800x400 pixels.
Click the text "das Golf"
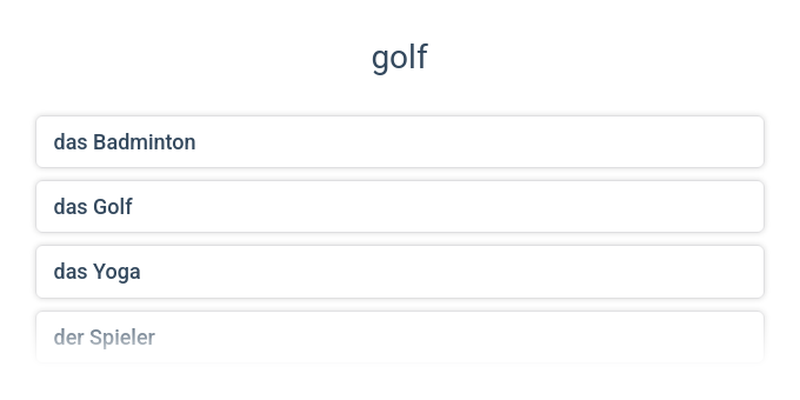(x=93, y=207)
